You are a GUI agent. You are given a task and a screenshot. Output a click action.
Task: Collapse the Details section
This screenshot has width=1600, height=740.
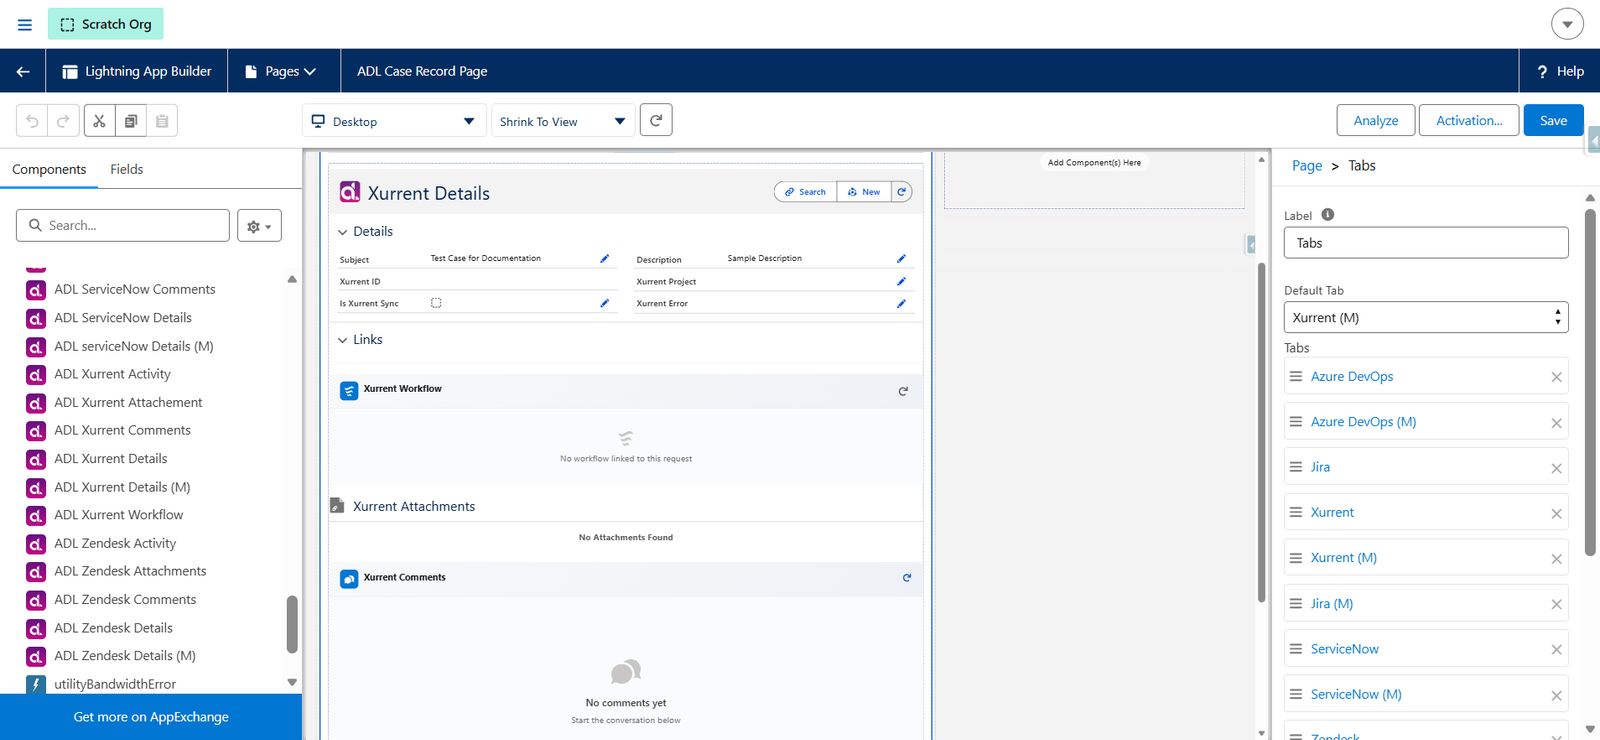point(342,232)
